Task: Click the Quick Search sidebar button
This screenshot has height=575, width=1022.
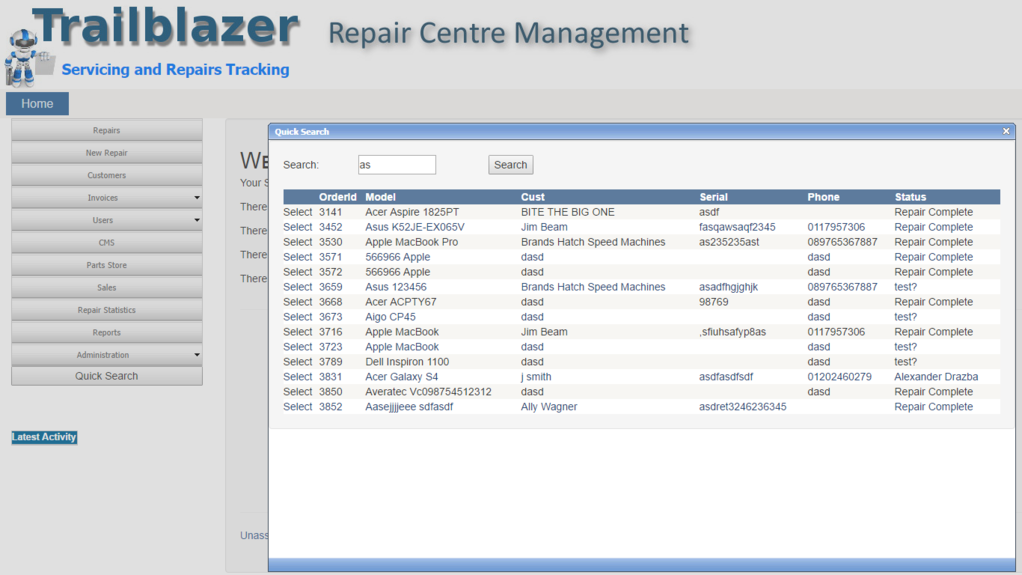Action: tap(107, 376)
